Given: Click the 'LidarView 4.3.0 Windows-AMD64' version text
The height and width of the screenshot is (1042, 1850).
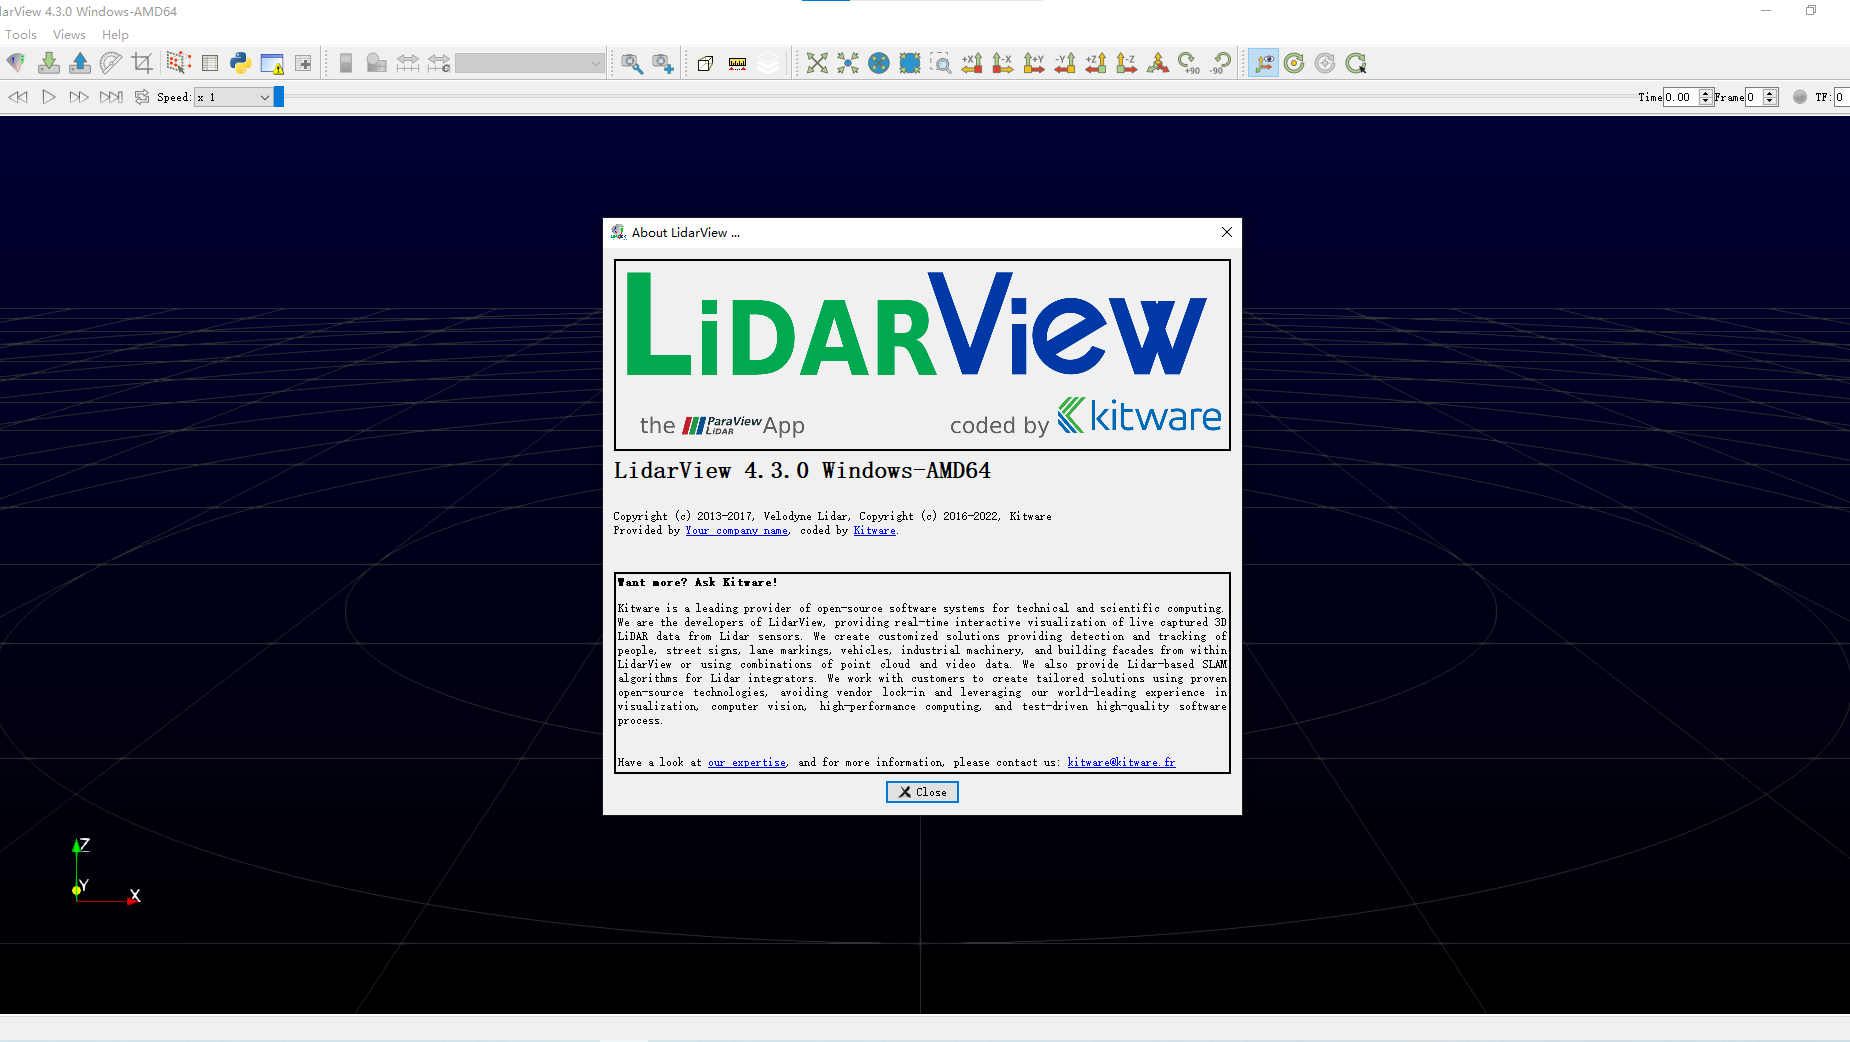Looking at the screenshot, I should (x=802, y=471).
